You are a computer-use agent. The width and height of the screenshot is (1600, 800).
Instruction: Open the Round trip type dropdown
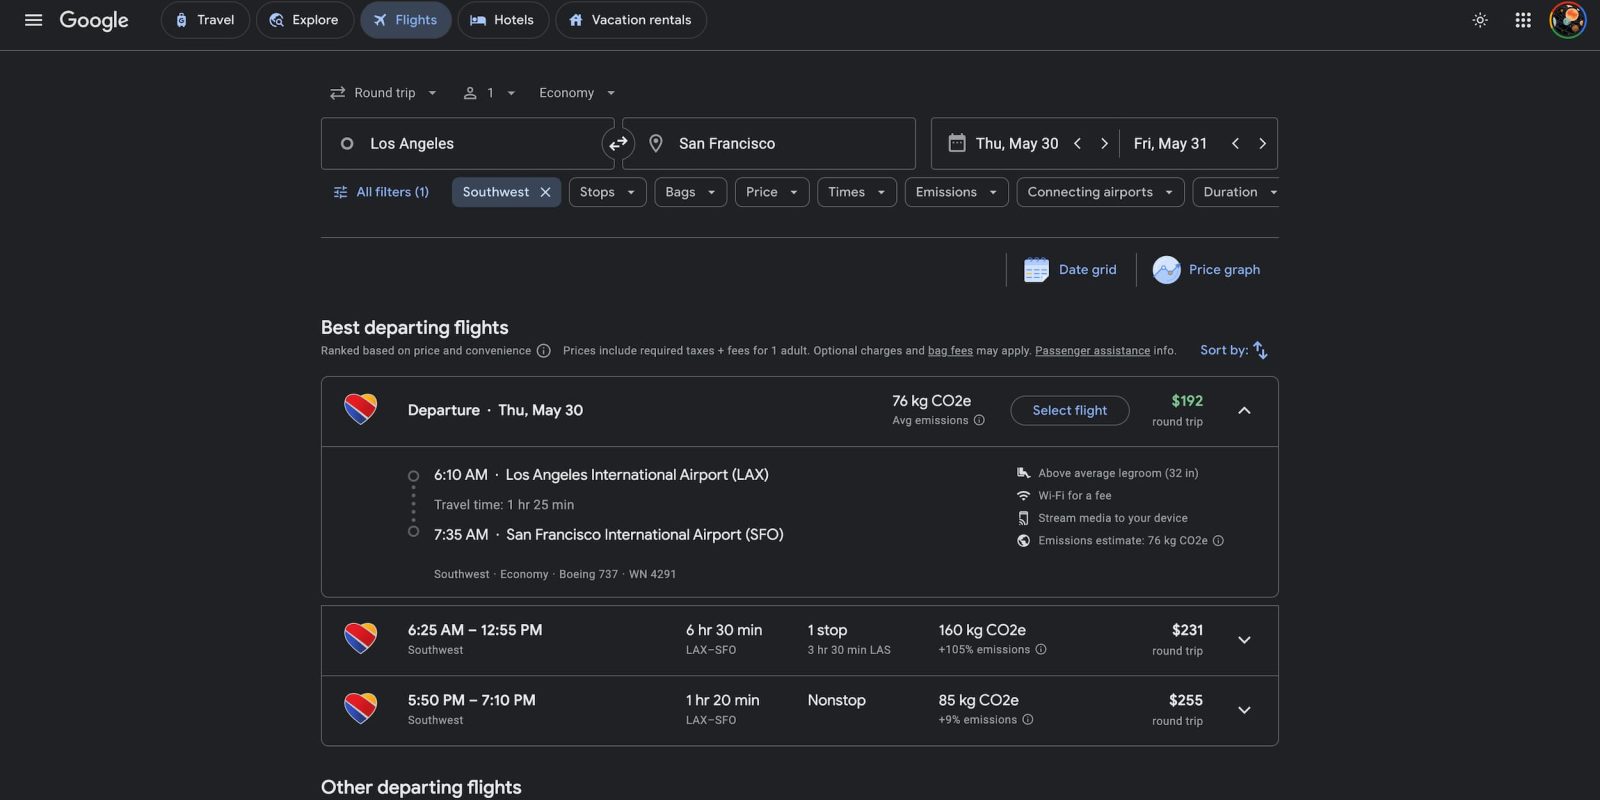(384, 93)
